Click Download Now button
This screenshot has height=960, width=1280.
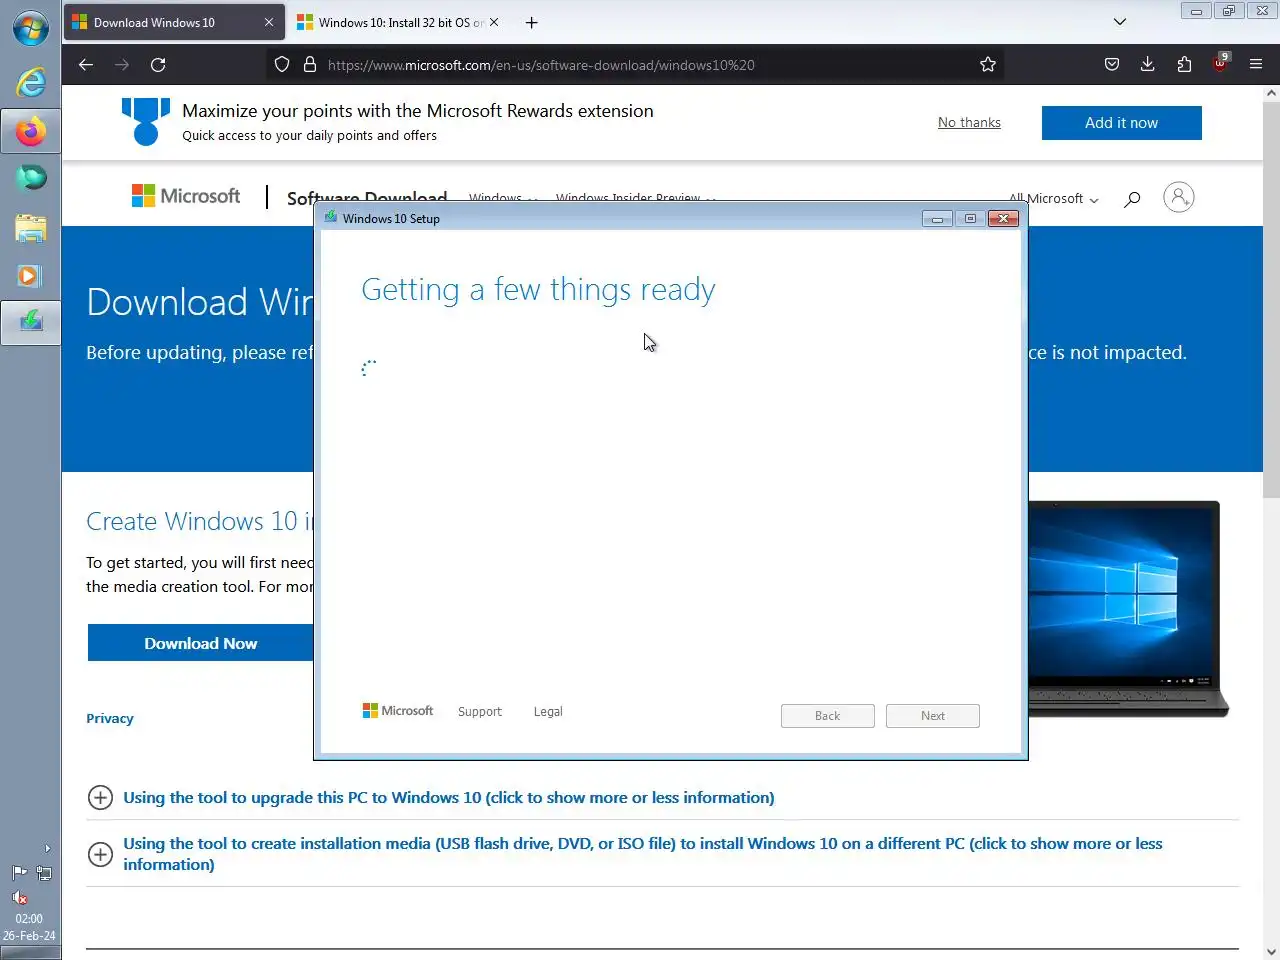pyautogui.click(x=200, y=643)
